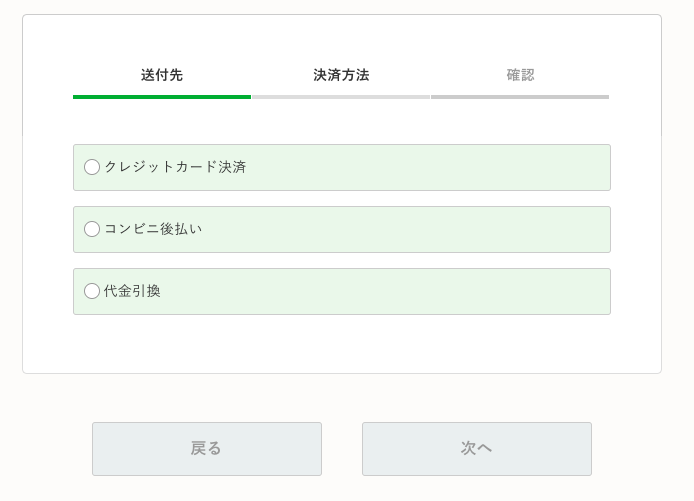Click the gray progress segment under 確認
The height and width of the screenshot is (501, 694).
coord(520,97)
